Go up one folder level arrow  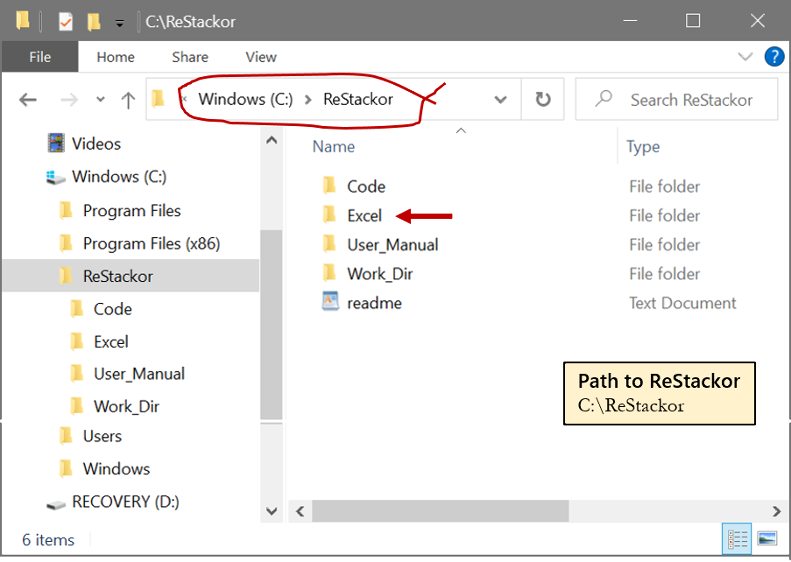[x=128, y=100]
